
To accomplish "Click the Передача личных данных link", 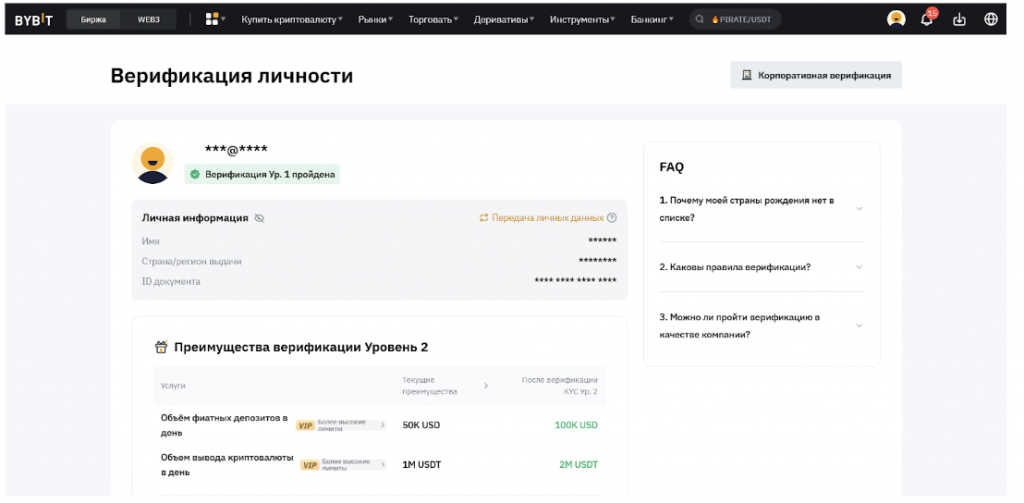I will click(546, 218).
